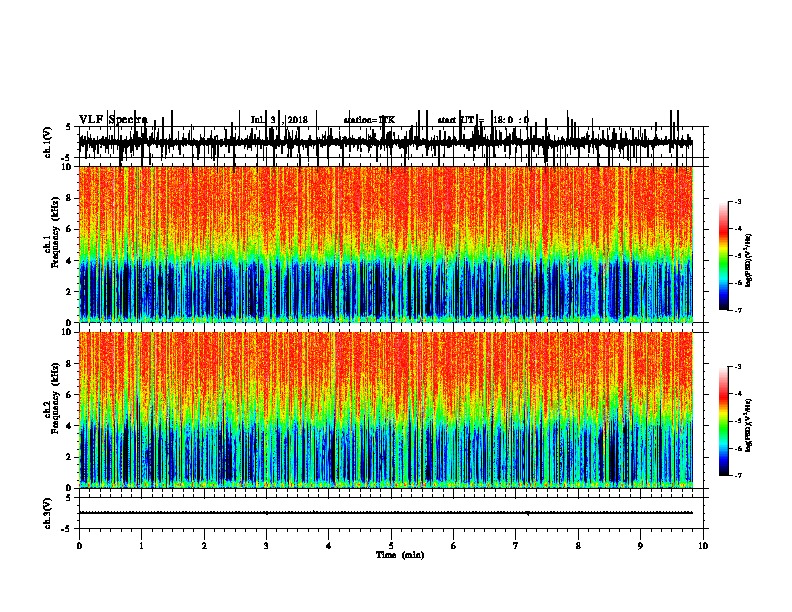Click the ch.2 colorbar log(PSD) label
This screenshot has height=612, width=792.
(x=748, y=425)
